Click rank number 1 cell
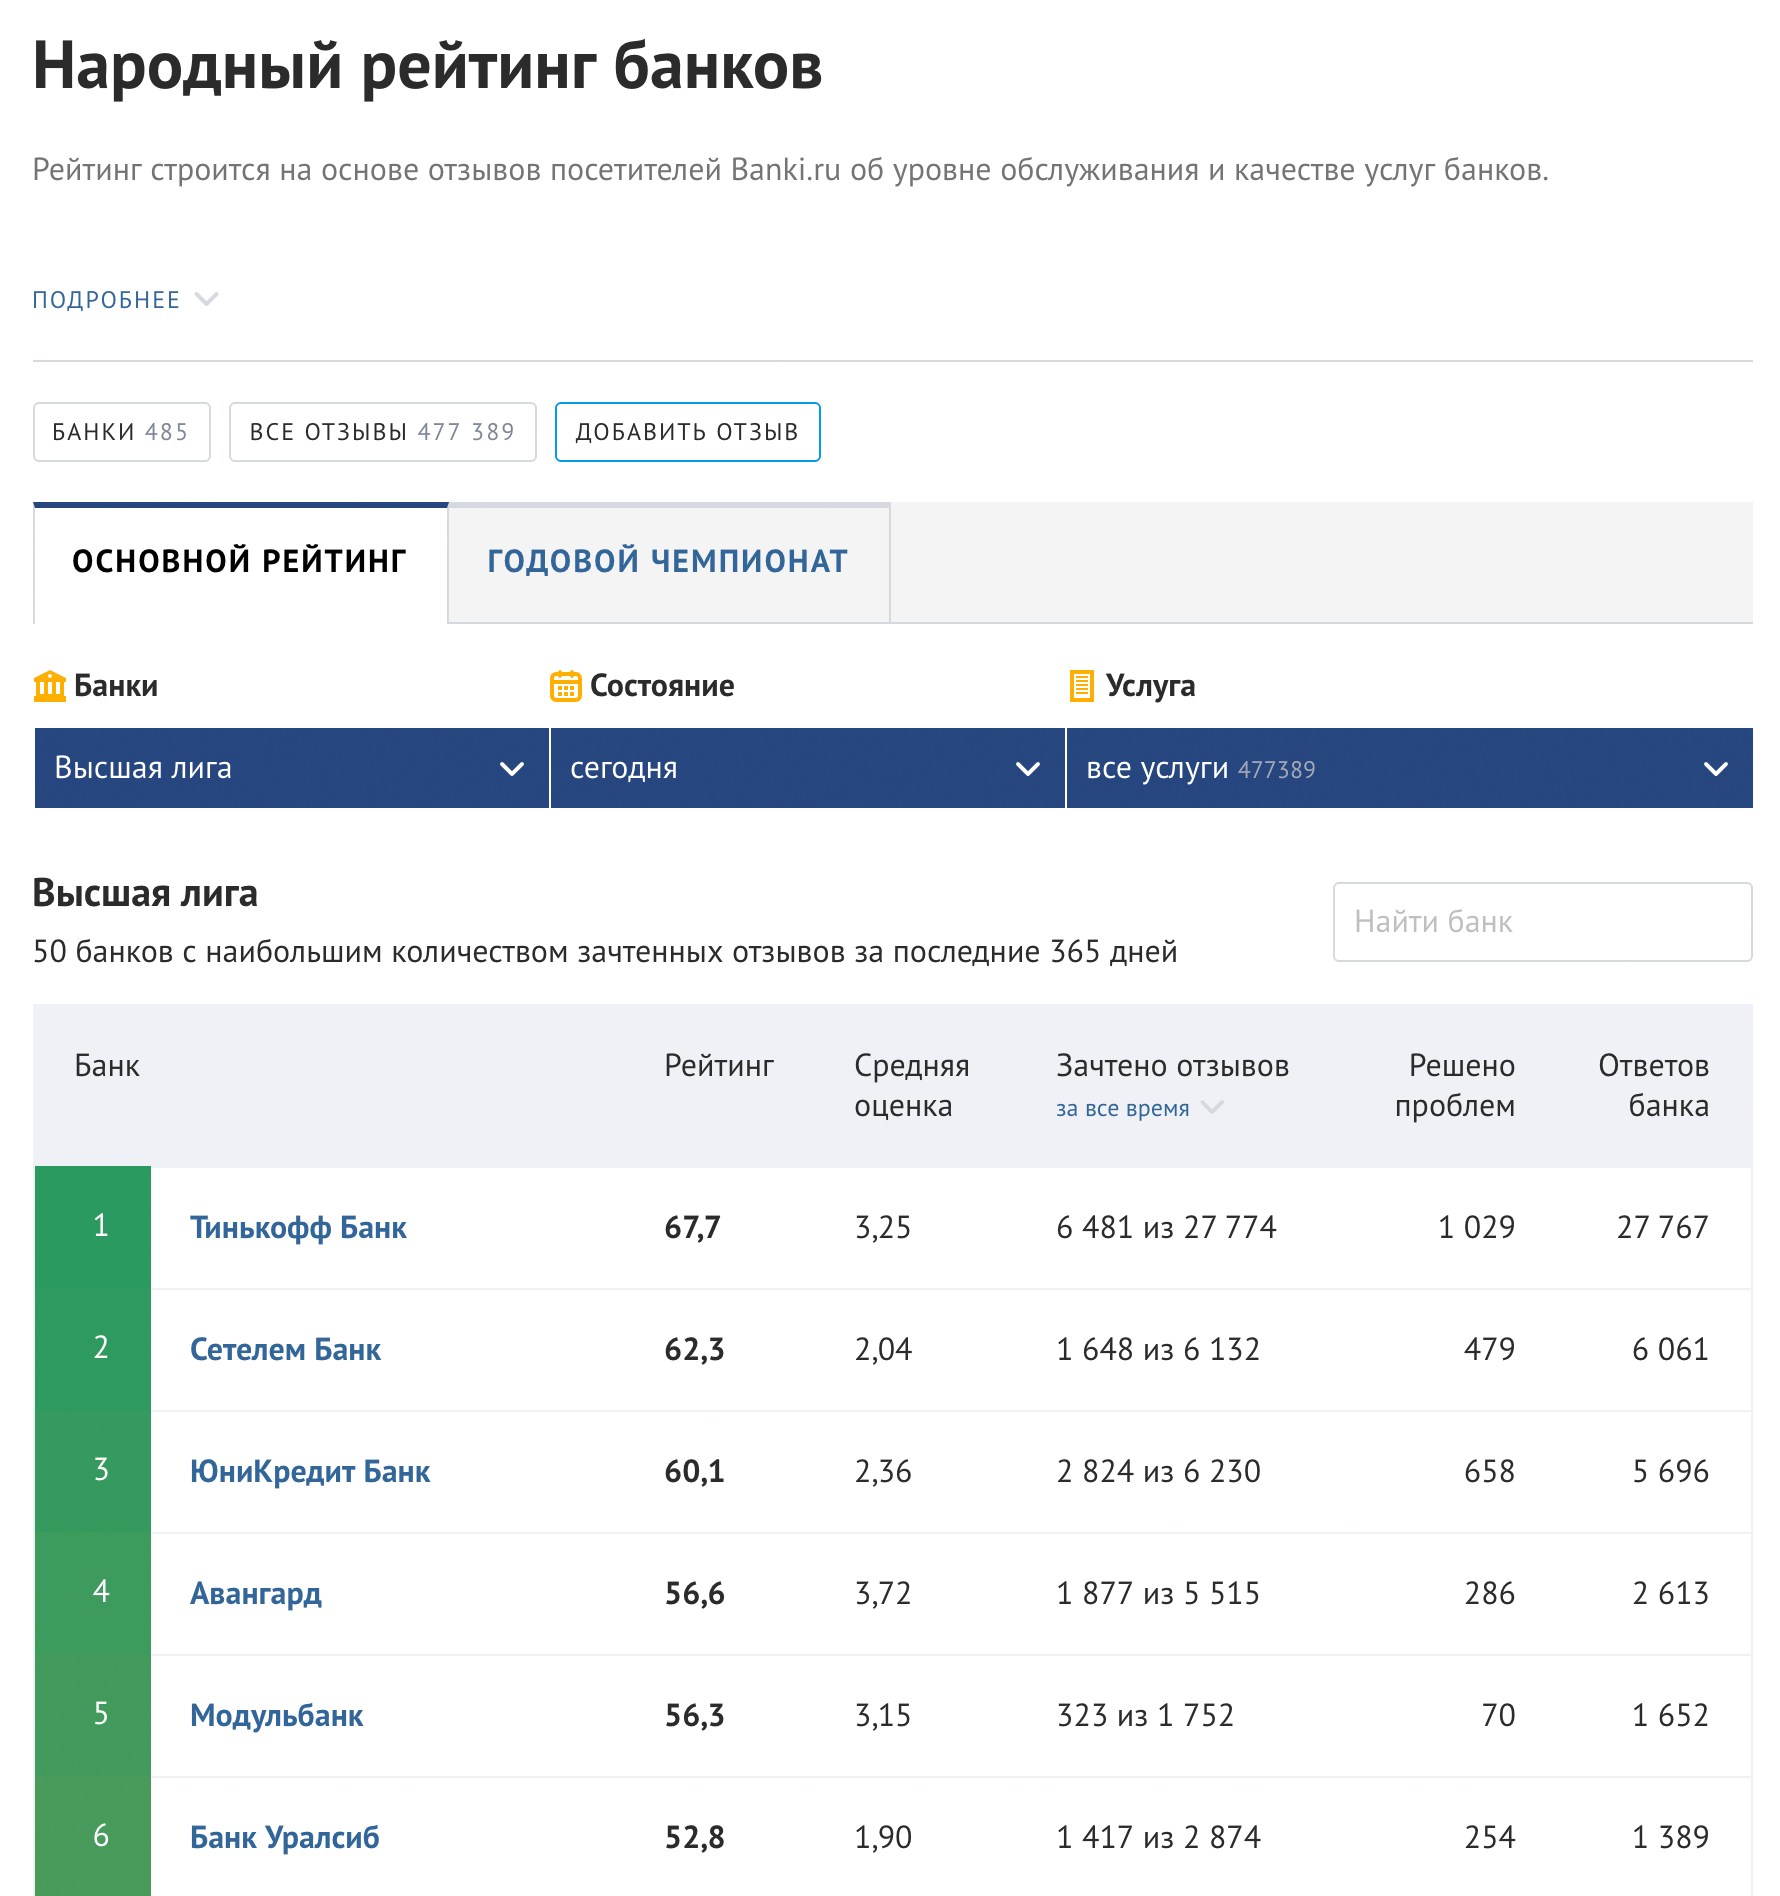This screenshot has height=1896, width=1780. (x=93, y=1227)
